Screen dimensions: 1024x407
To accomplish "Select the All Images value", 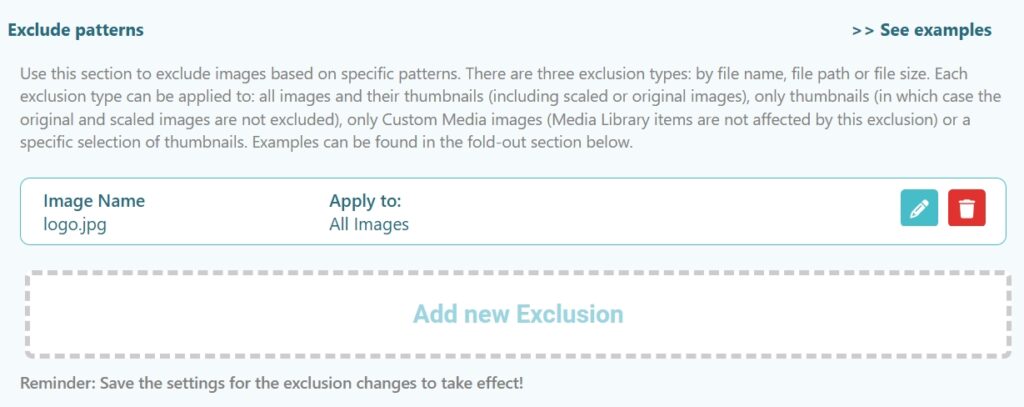I will click(x=369, y=224).
